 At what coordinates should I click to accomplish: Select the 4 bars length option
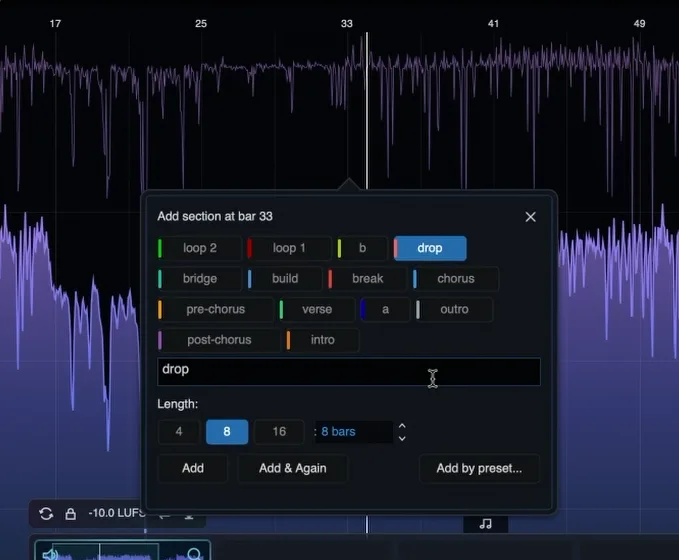click(x=179, y=431)
